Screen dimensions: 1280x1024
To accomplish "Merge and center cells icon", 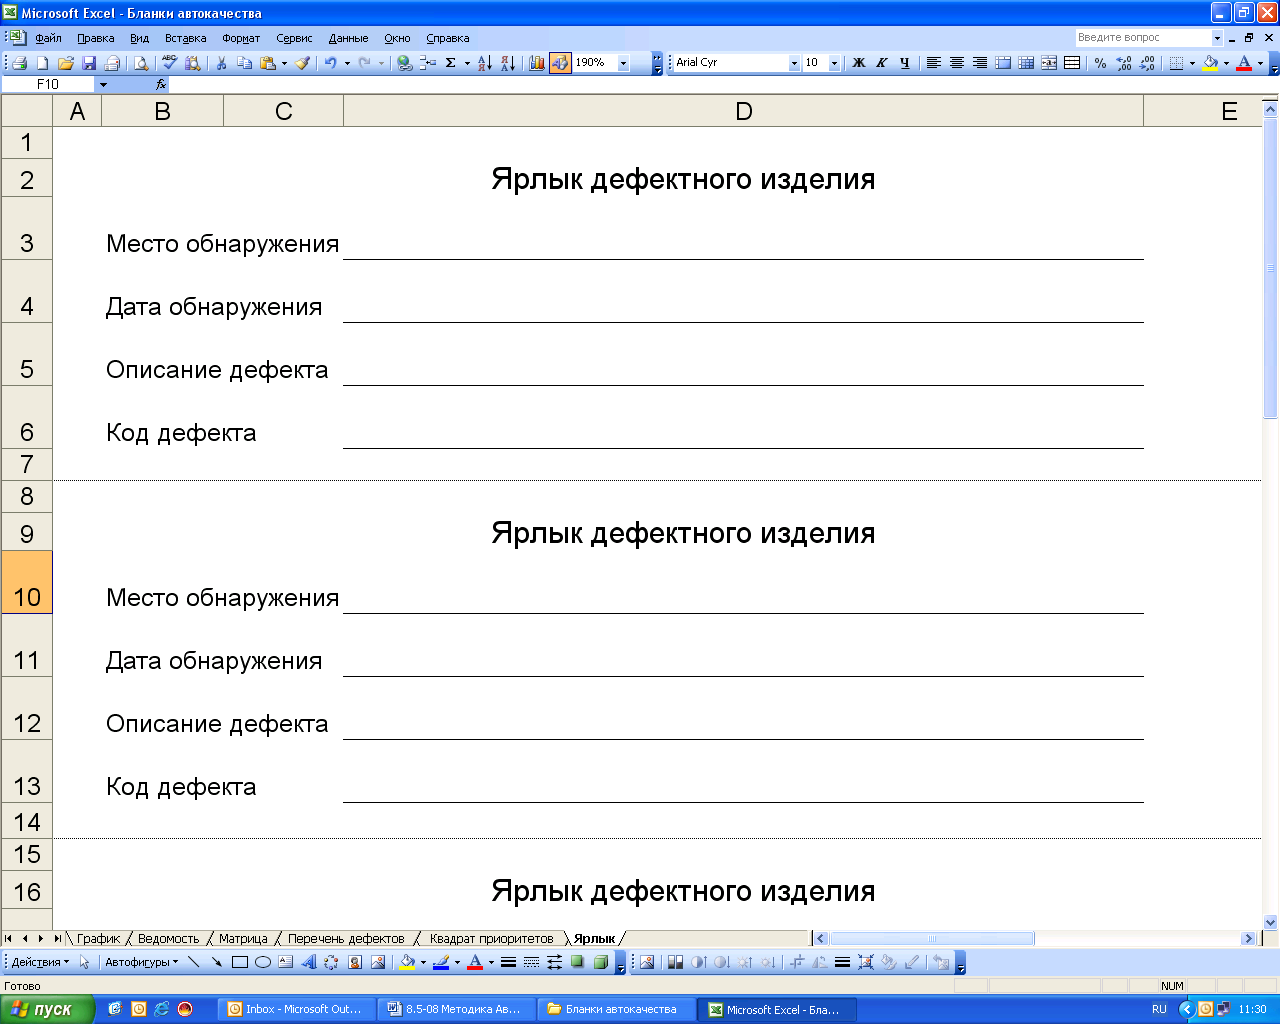I will [x=1049, y=63].
